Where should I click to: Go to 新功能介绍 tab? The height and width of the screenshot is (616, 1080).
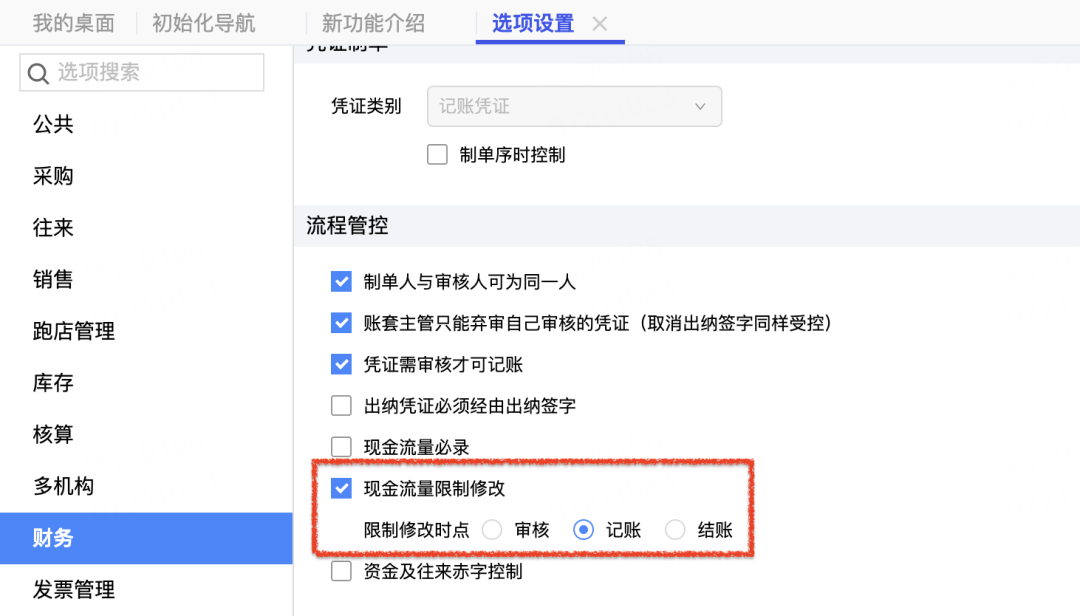click(x=373, y=23)
